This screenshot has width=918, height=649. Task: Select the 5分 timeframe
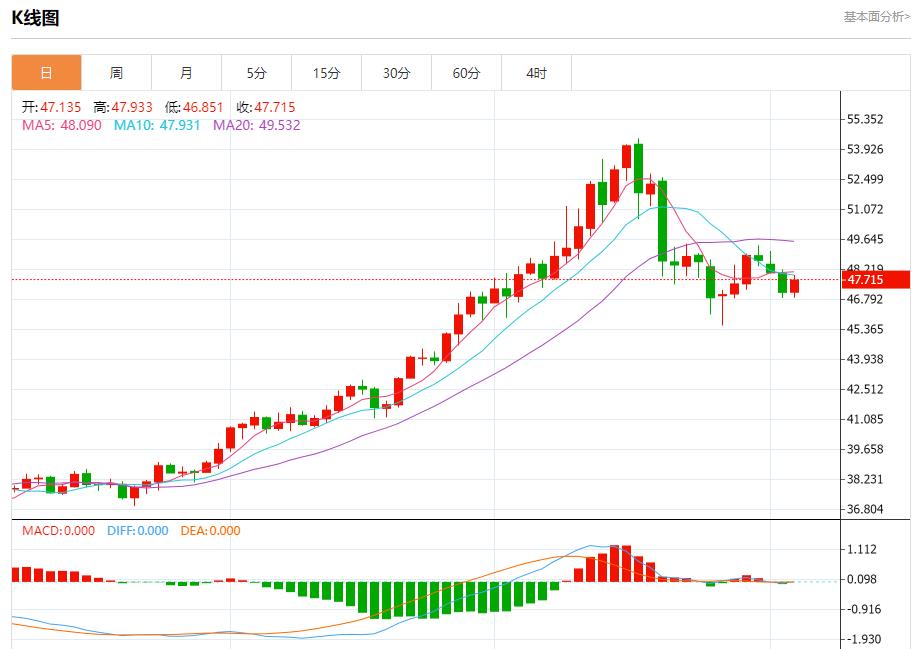click(x=256, y=72)
